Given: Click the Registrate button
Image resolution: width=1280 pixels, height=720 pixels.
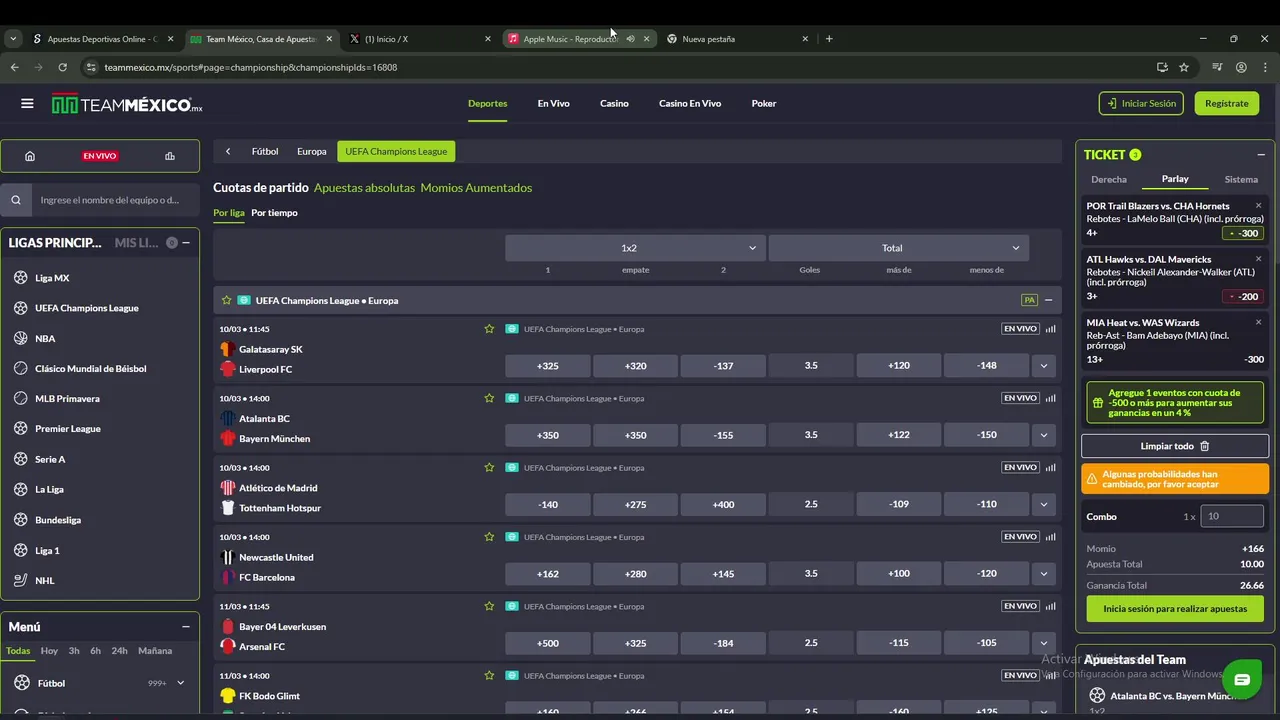Looking at the screenshot, I should [x=1226, y=103].
